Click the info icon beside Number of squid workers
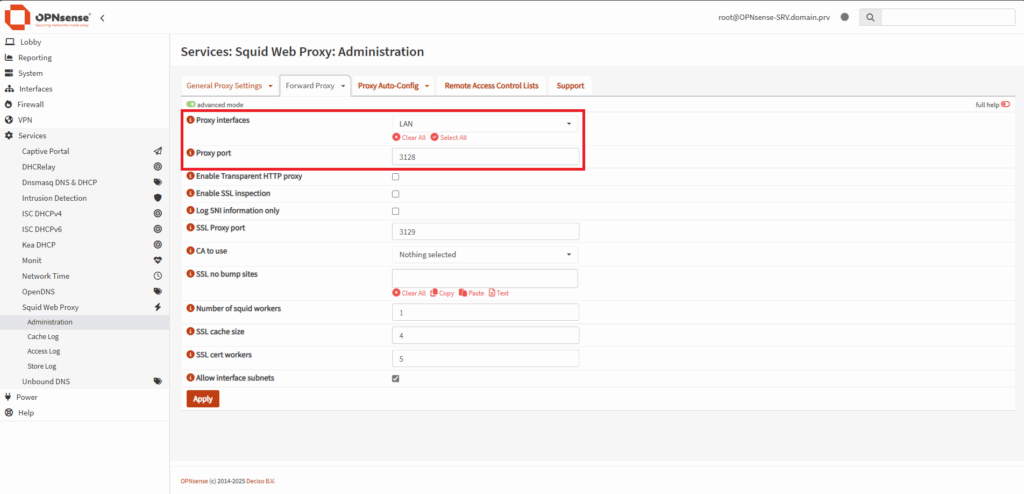The width and height of the screenshot is (1024, 494). point(191,308)
